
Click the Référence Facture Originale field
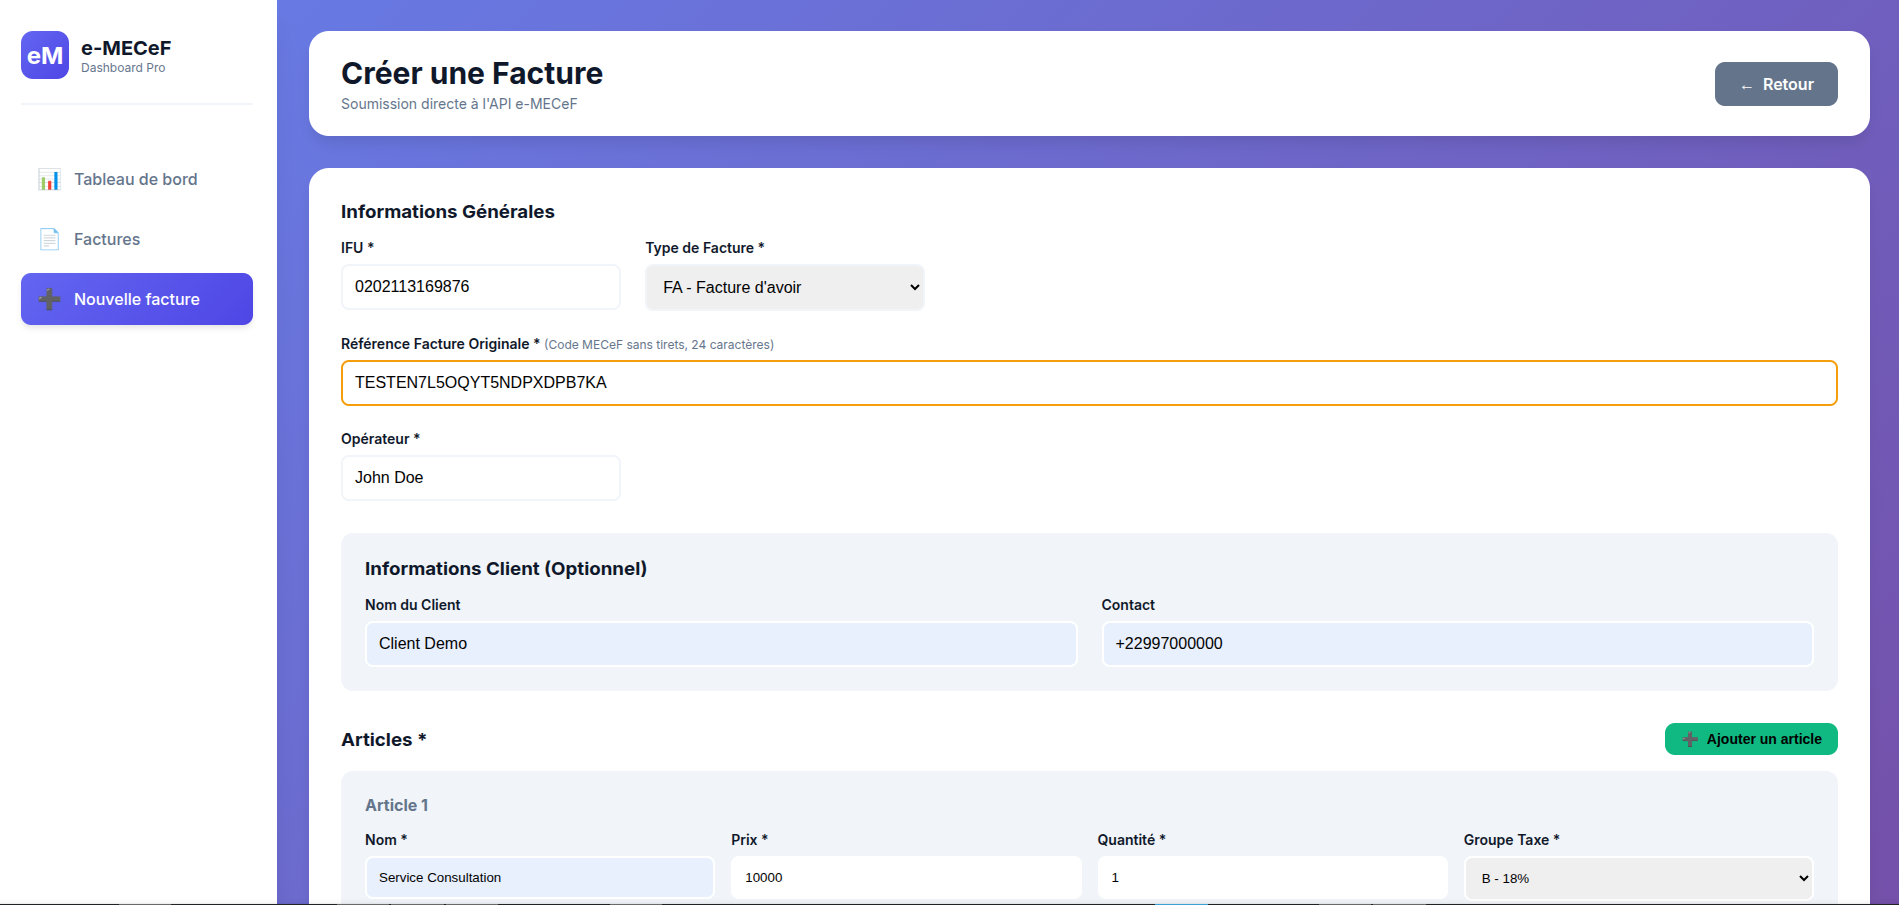[1088, 383]
